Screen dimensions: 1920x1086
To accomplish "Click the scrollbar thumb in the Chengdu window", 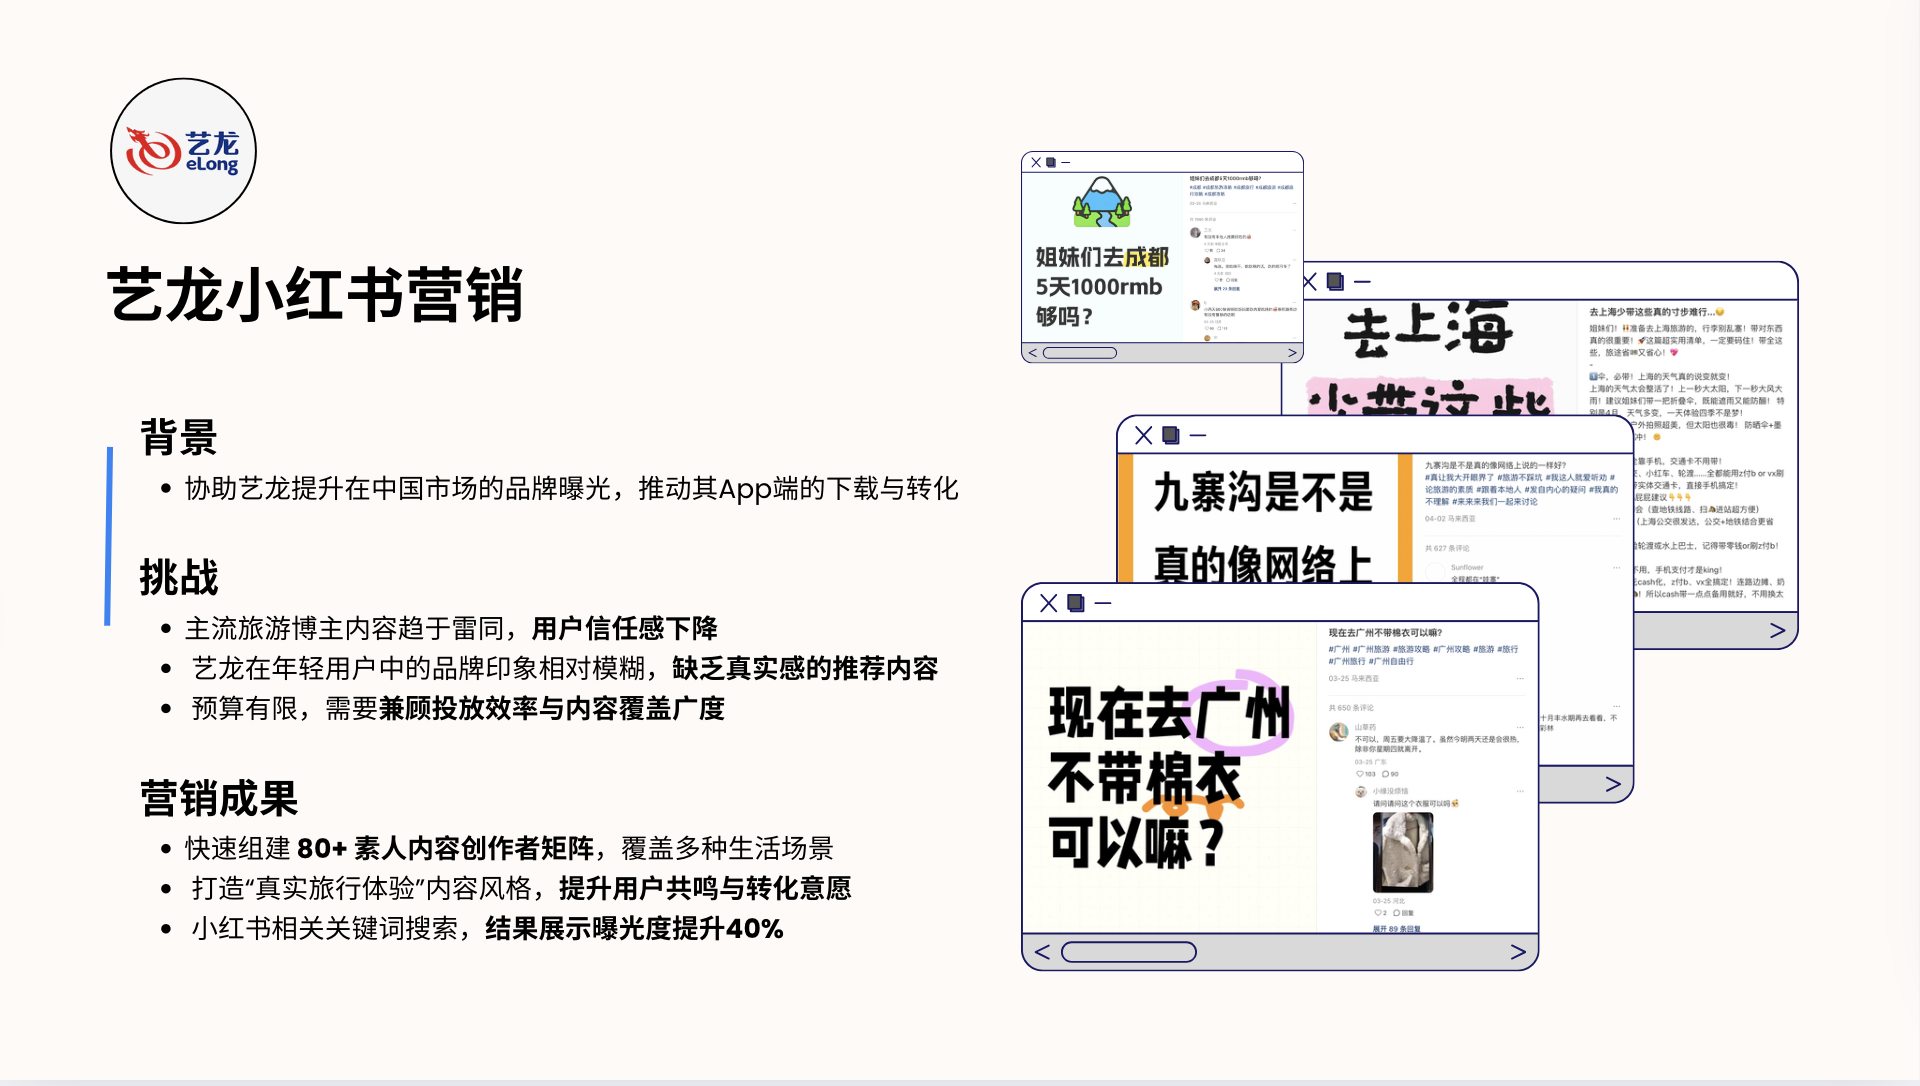I will point(1080,353).
